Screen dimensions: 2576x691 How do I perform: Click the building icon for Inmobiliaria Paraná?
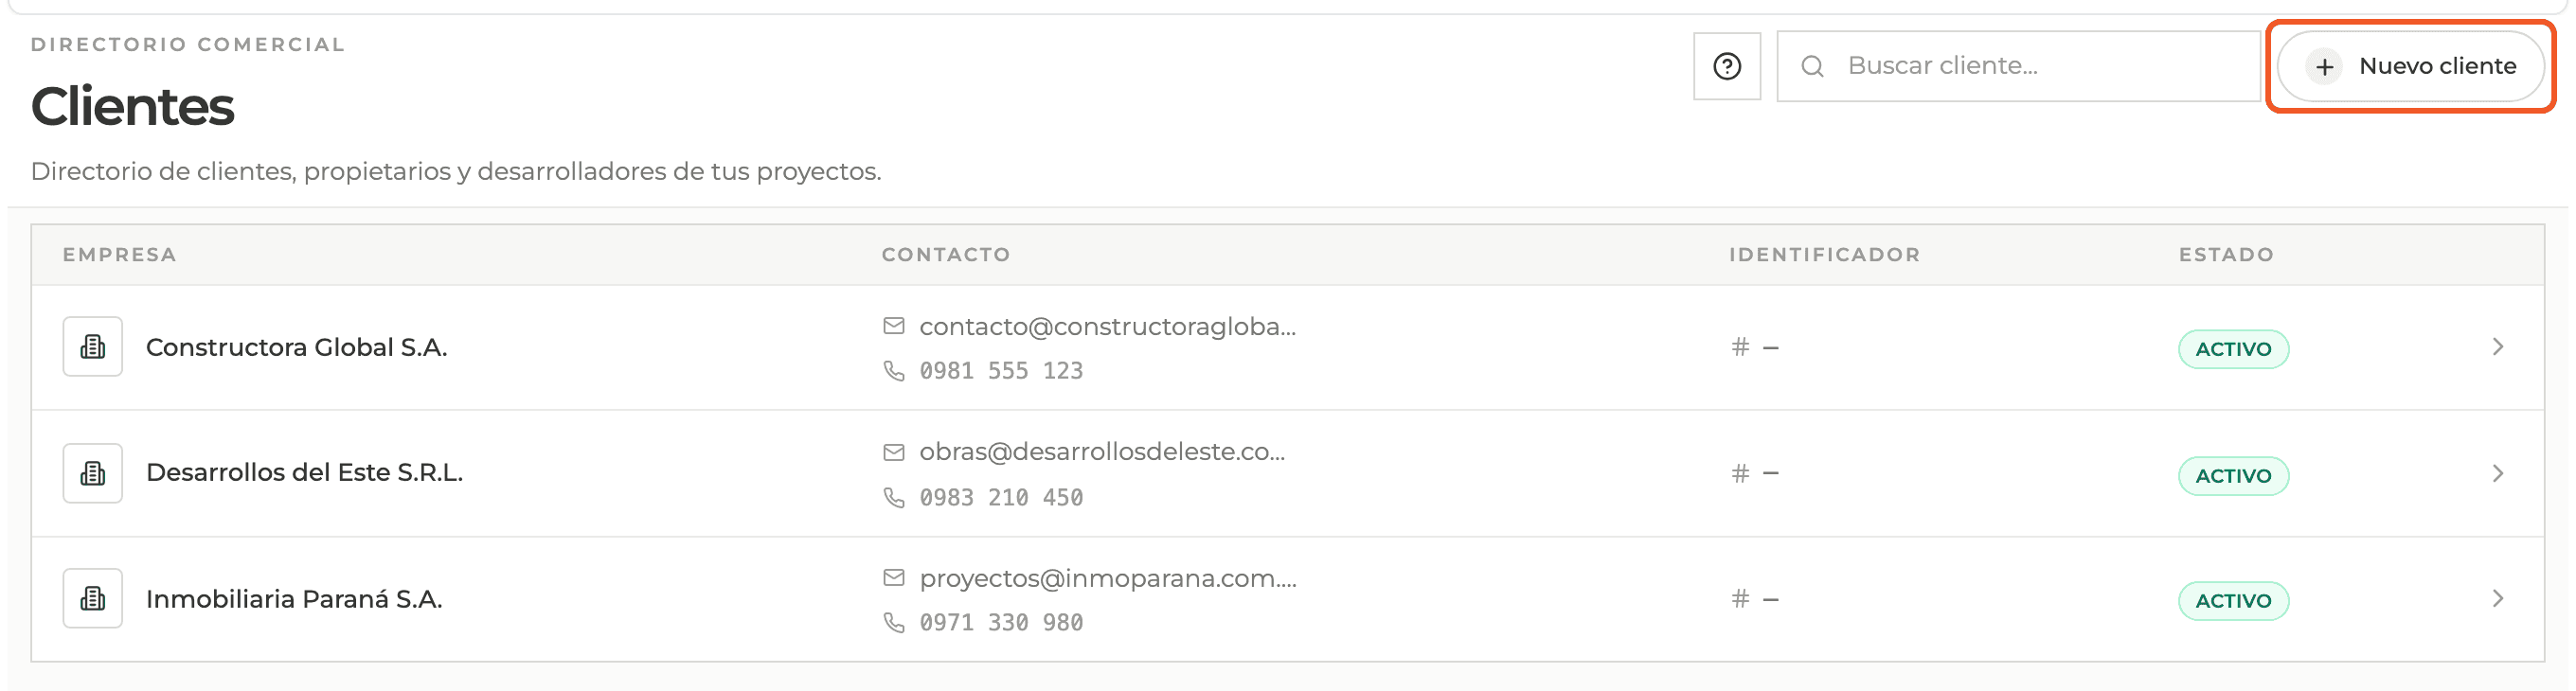tap(93, 599)
